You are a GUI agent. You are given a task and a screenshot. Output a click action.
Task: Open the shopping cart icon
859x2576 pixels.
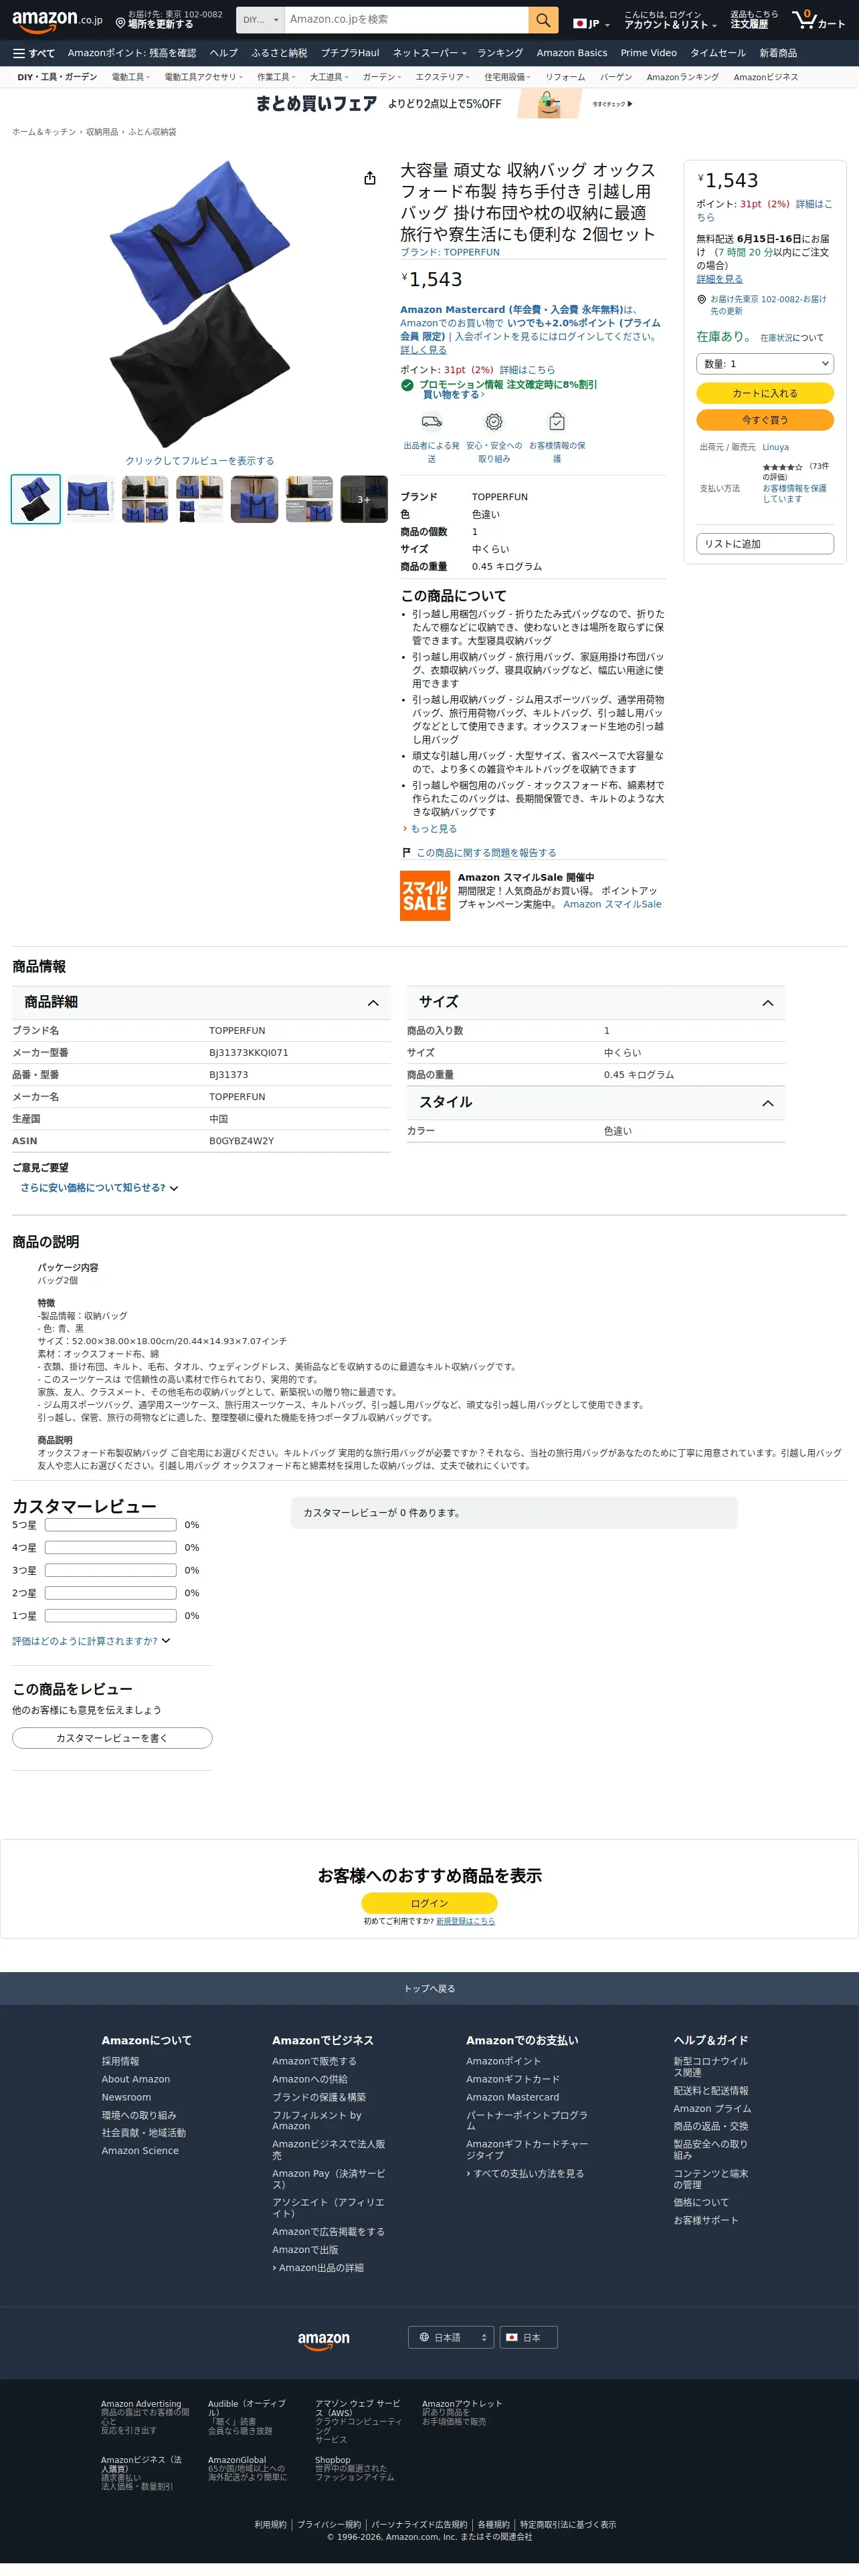point(818,19)
